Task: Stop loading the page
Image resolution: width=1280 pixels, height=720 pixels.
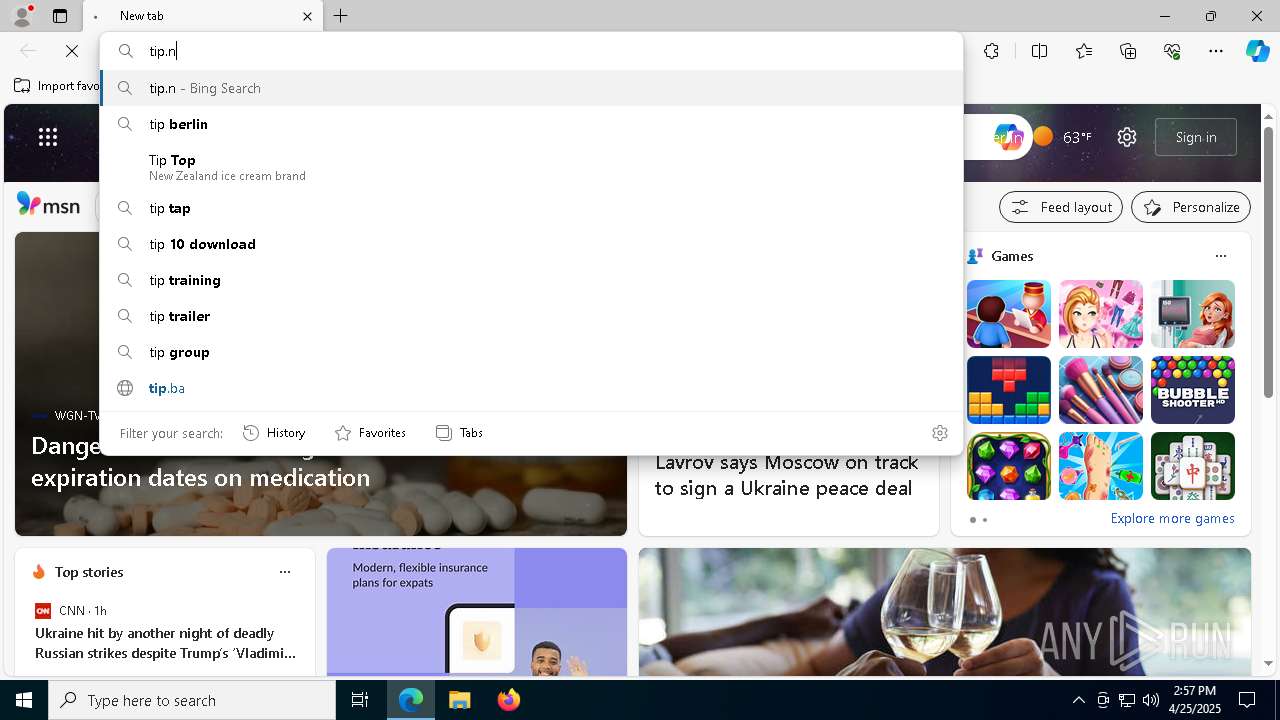Action: coord(72,51)
